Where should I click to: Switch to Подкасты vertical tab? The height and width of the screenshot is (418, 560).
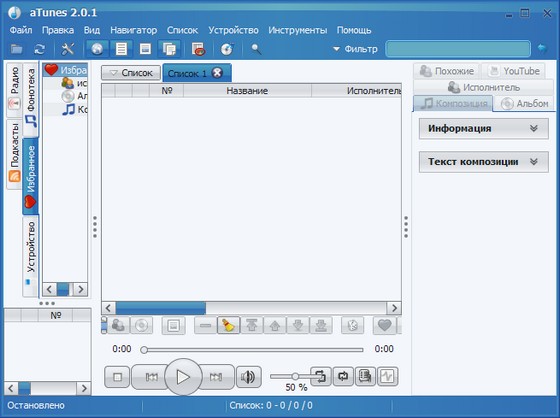(x=15, y=154)
